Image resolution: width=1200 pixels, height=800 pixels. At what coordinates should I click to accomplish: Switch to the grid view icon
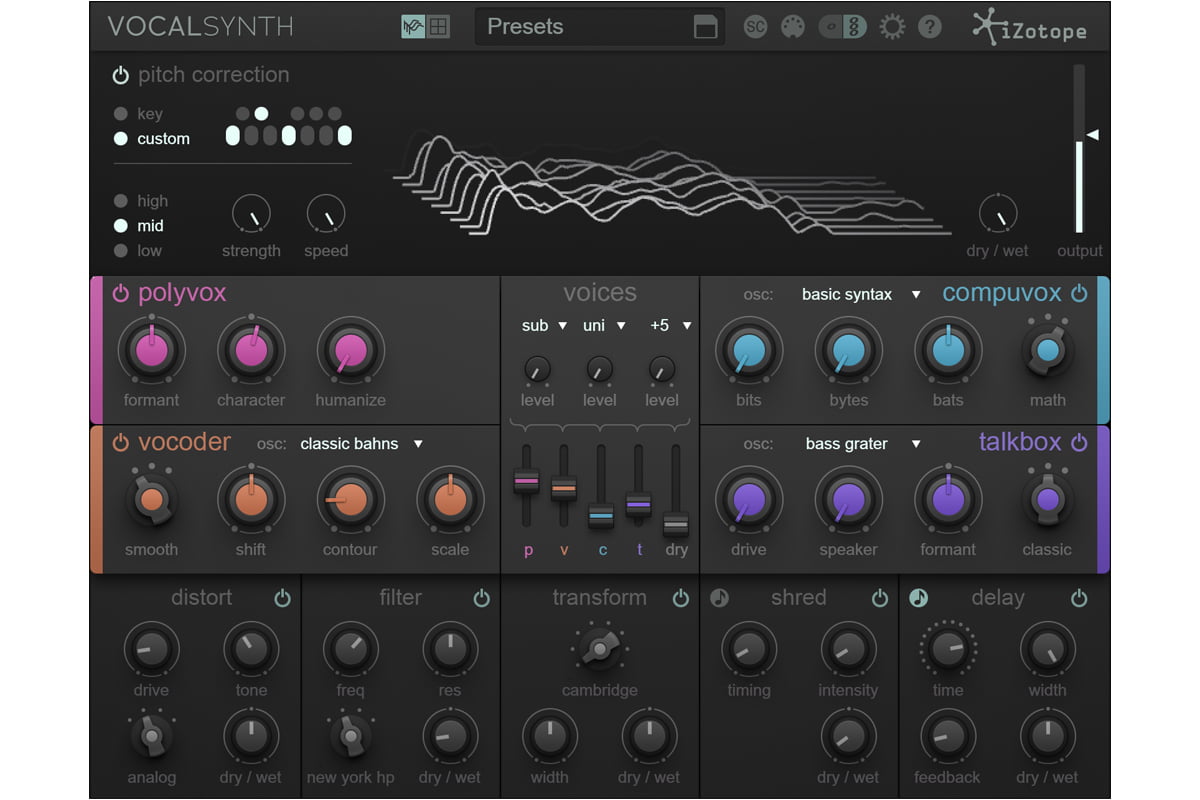(x=438, y=28)
